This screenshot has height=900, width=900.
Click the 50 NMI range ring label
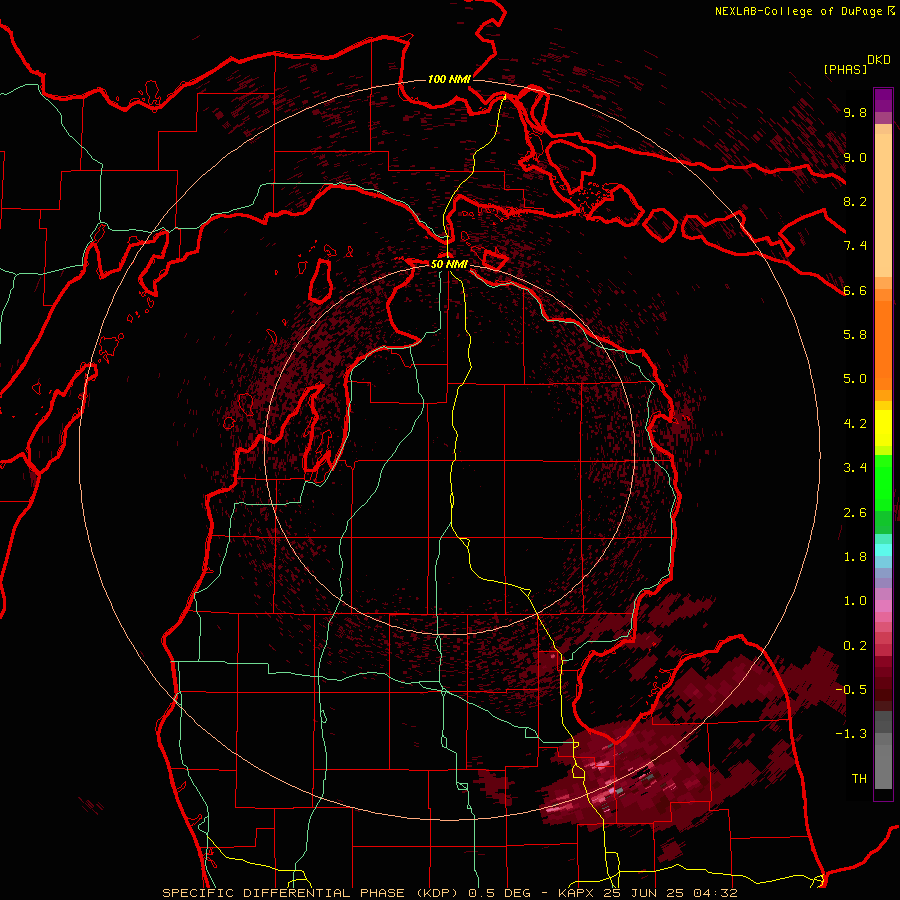click(449, 264)
